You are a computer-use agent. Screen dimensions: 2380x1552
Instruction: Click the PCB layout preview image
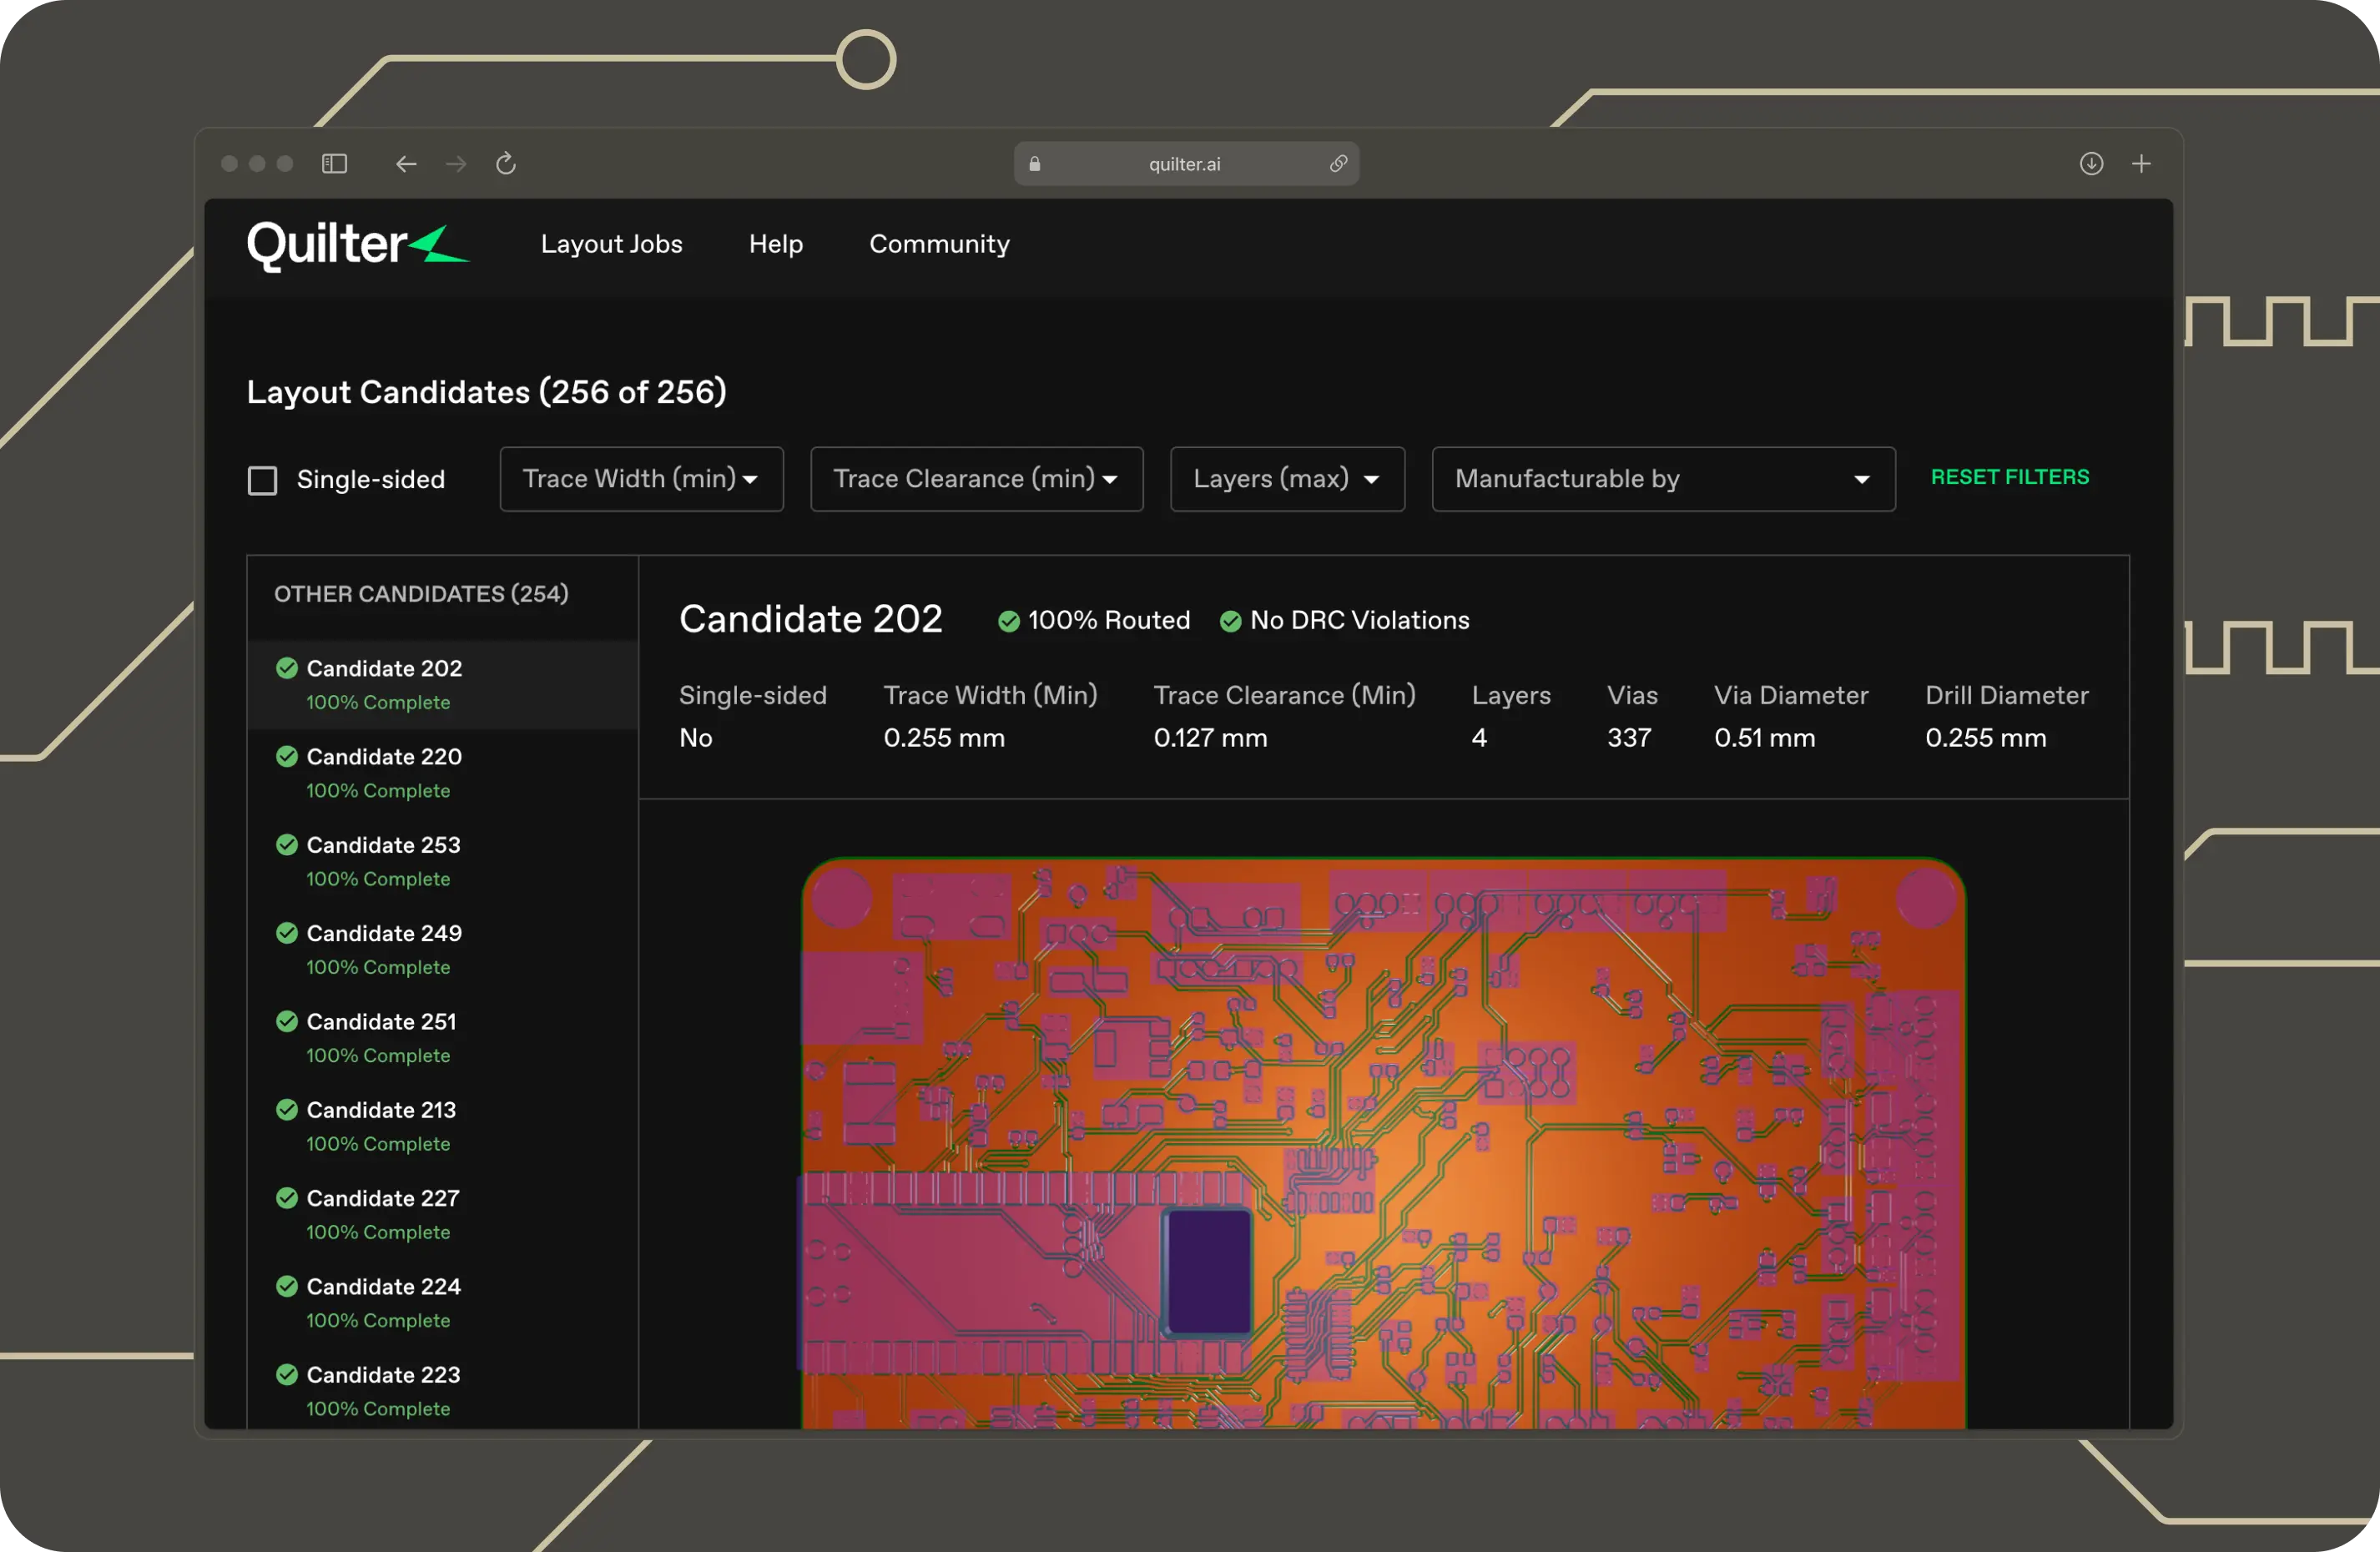pos(1384,1143)
